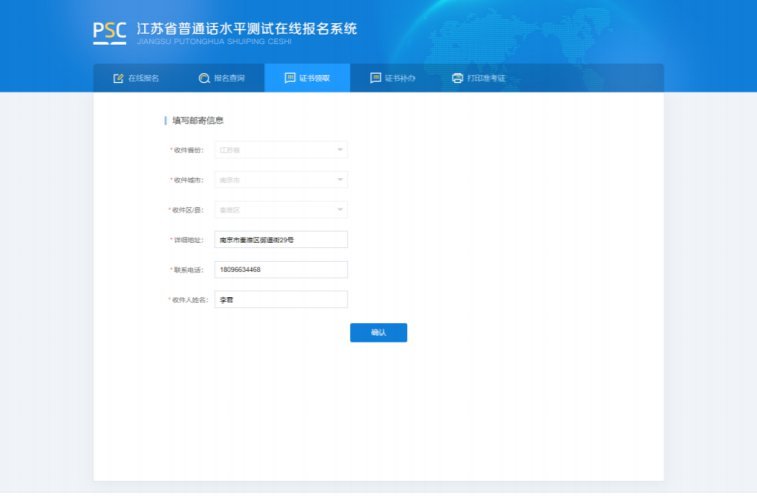Click the PSC logo in header
757x496 pixels.
(x=110, y=32)
